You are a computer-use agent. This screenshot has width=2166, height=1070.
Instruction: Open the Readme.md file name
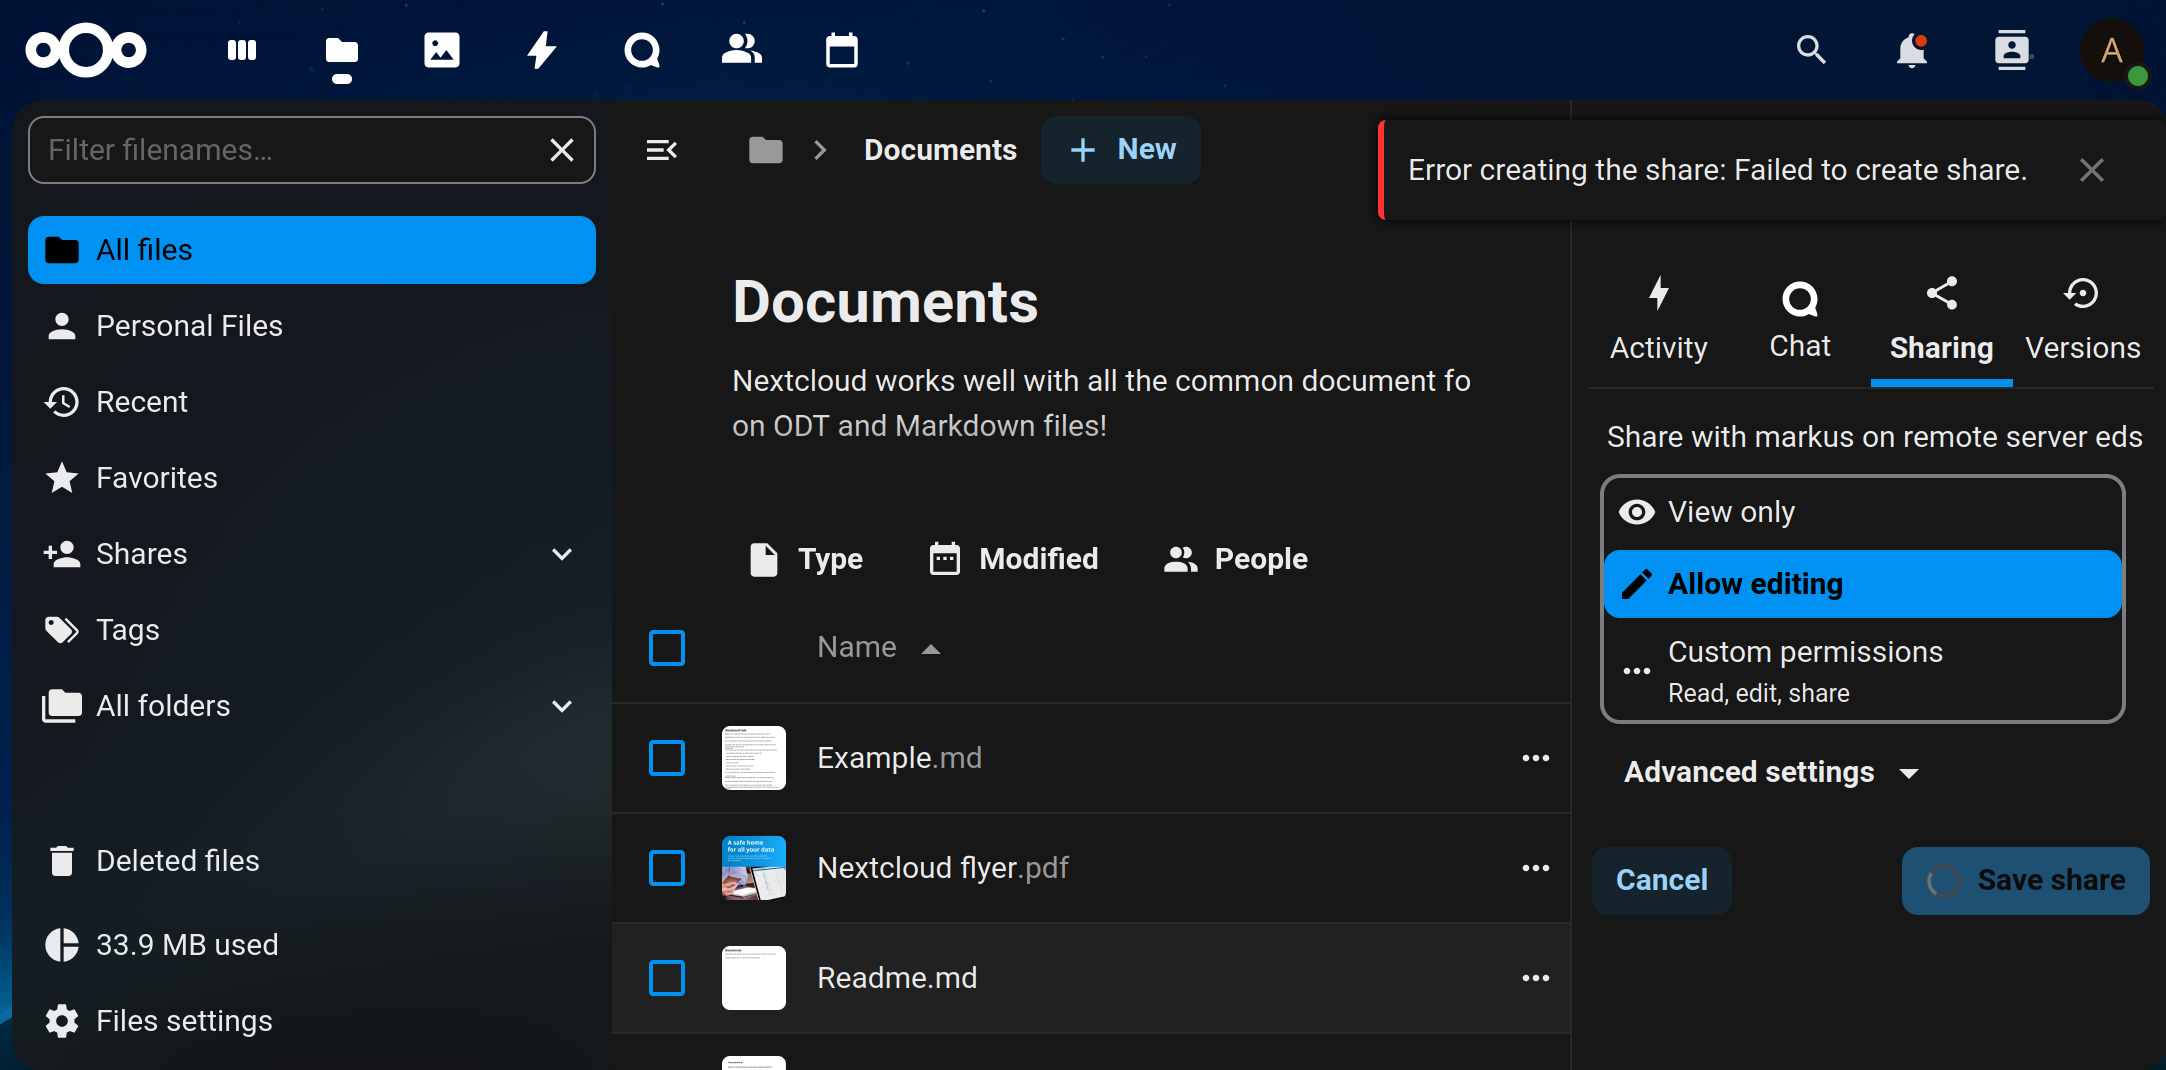click(897, 978)
